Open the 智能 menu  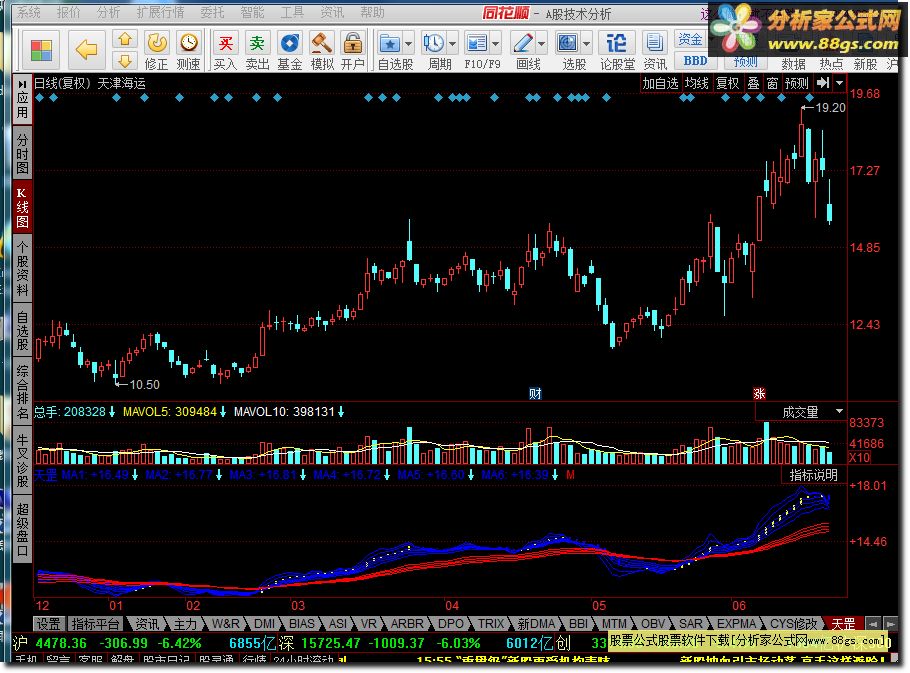click(252, 12)
